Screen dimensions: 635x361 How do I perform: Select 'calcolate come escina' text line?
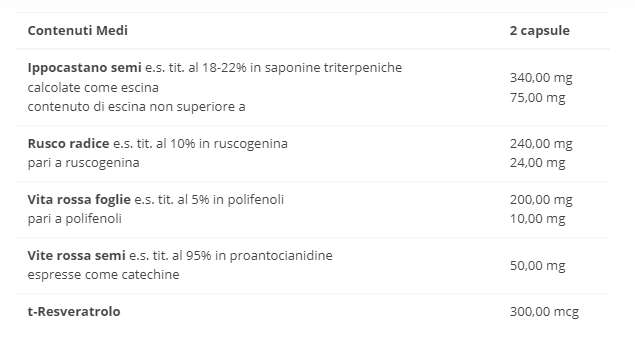coord(93,88)
